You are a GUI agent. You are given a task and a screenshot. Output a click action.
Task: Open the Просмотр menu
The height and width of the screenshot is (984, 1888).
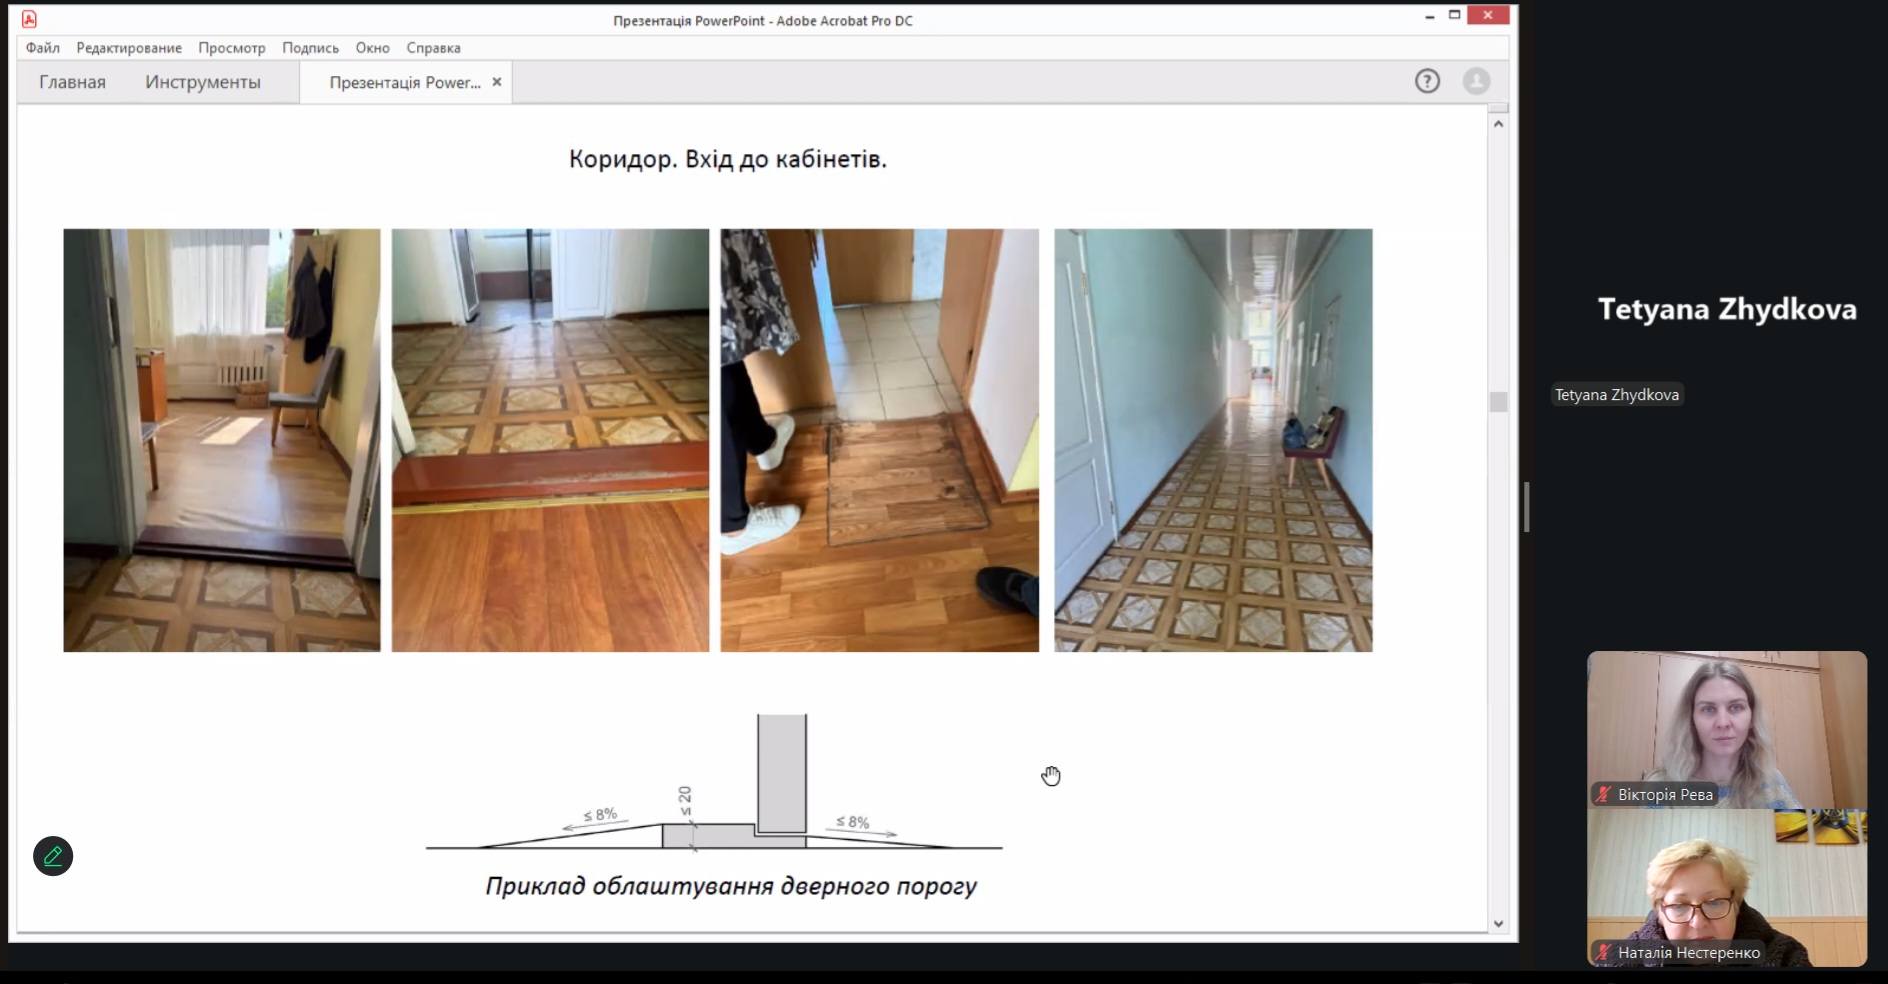coord(232,48)
